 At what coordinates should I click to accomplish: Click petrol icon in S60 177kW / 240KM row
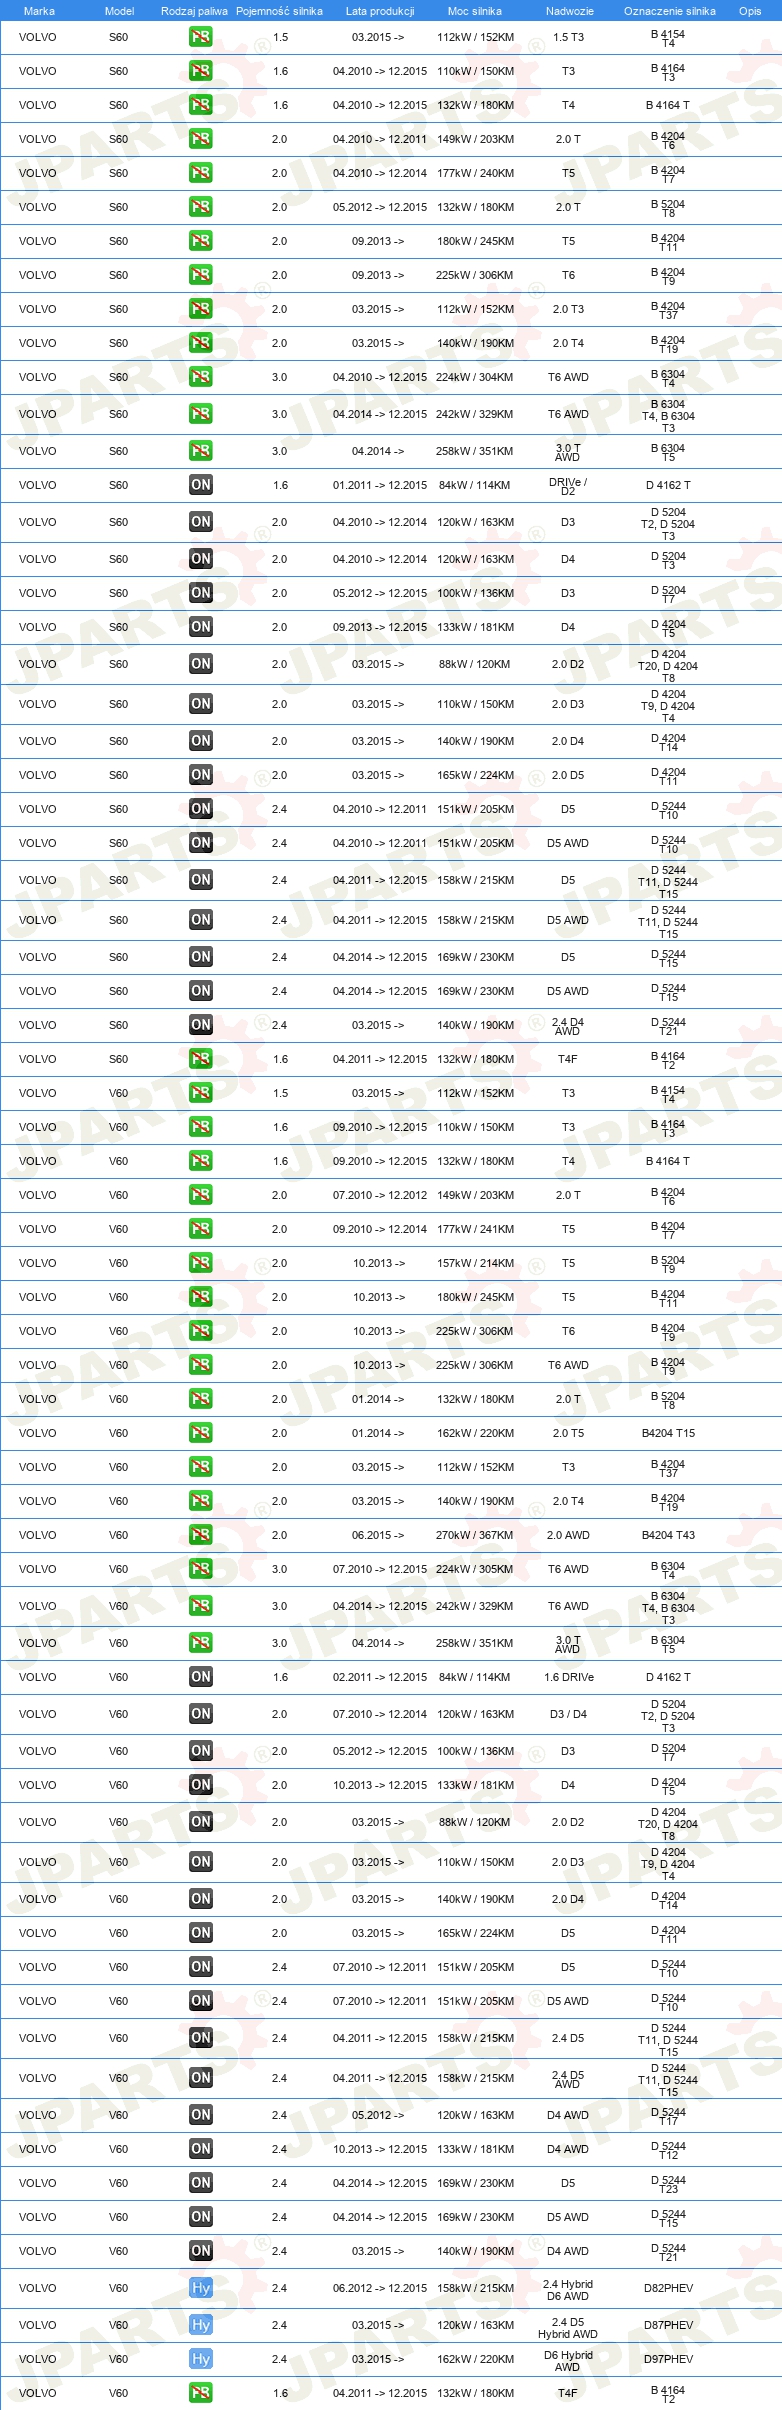tap(200, 173)
